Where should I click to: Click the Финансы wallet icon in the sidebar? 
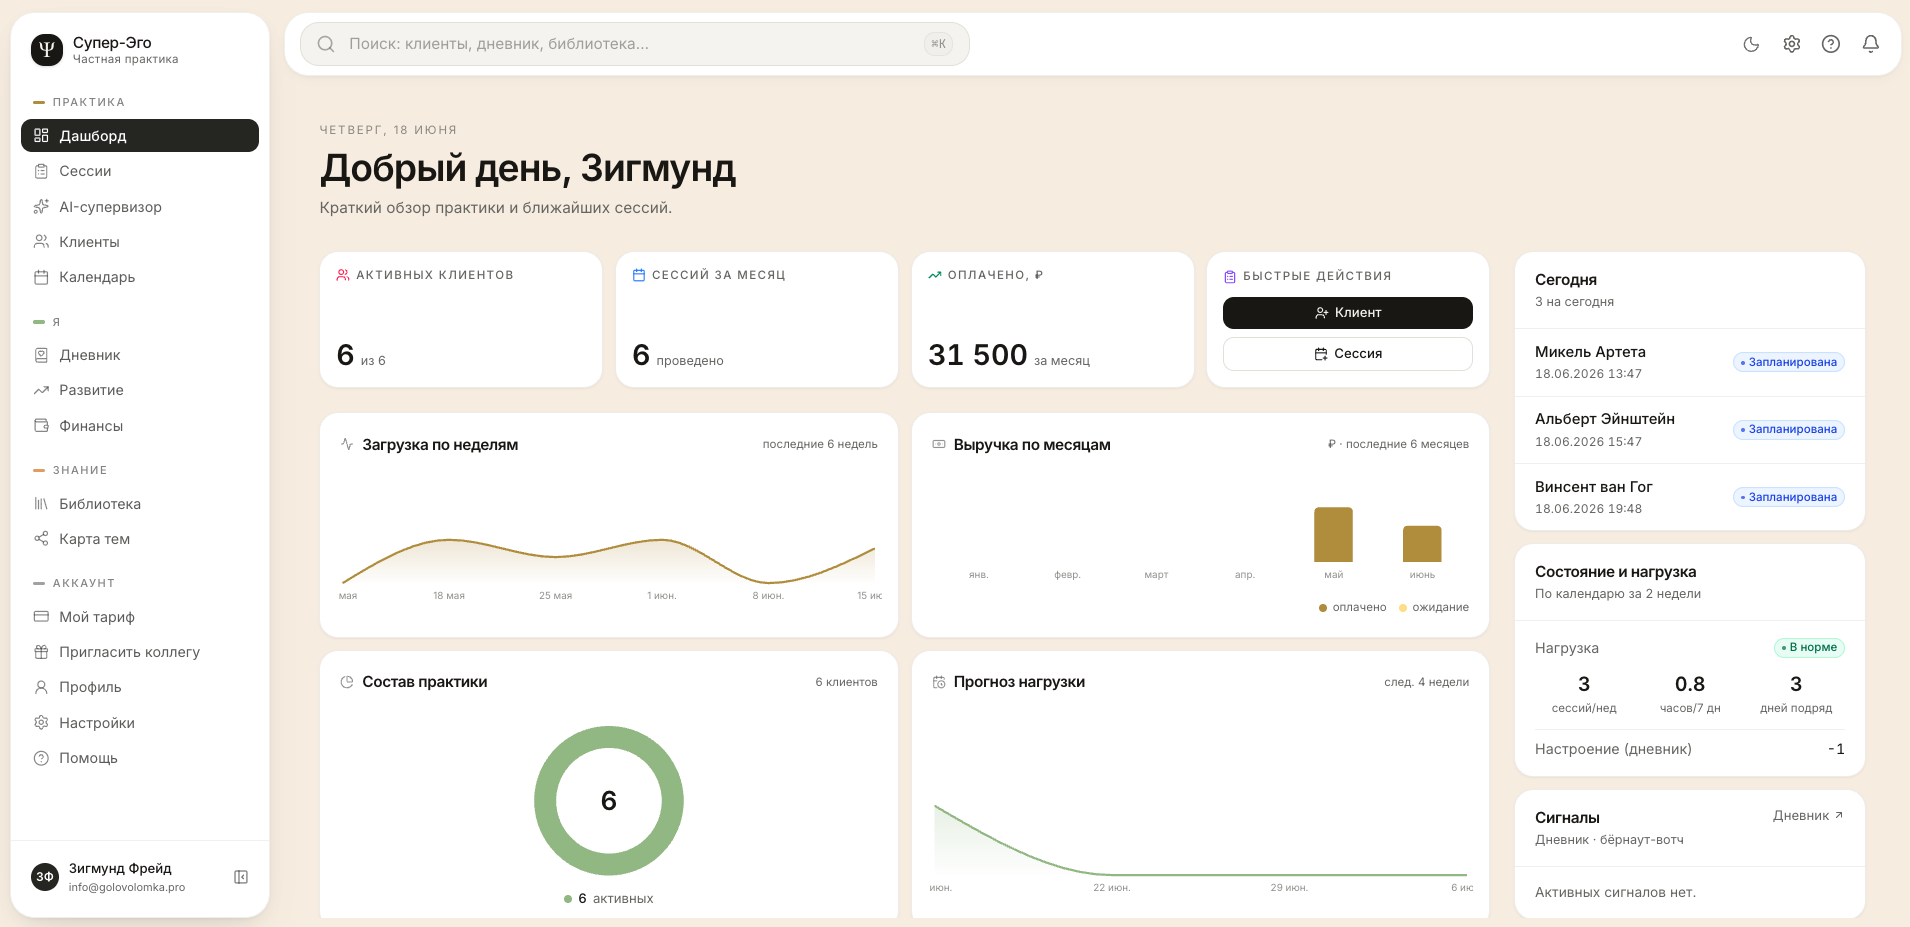[41, 426]
